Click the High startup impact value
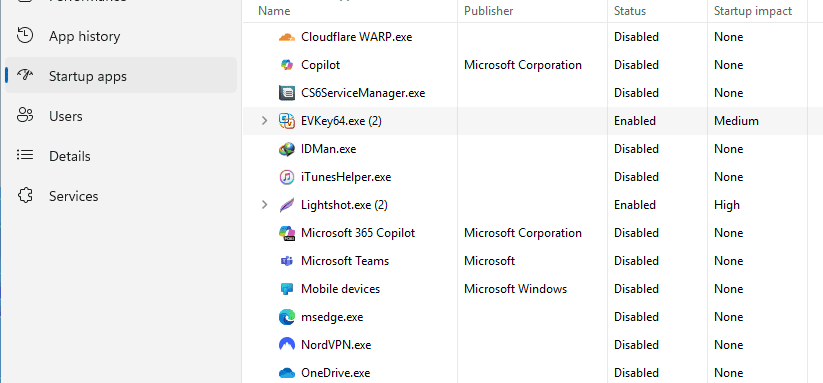823x383 pixels. (x=726, y=205)
